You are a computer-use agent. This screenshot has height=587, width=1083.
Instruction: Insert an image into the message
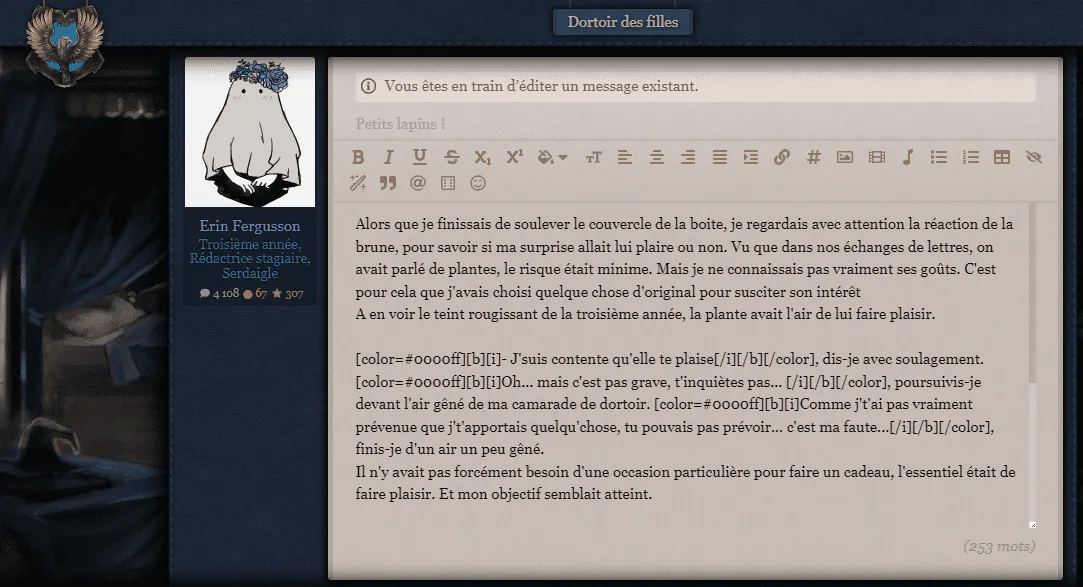(x=845, y=157)
